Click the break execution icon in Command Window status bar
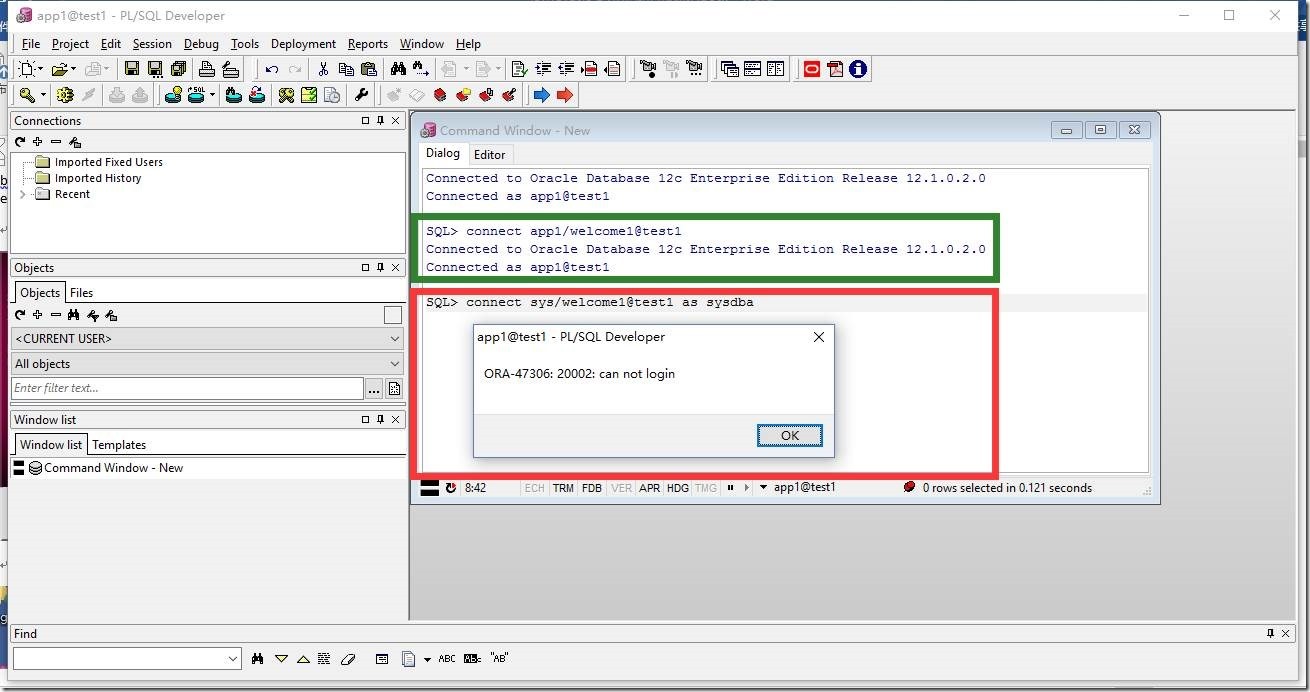 point(451,488)
